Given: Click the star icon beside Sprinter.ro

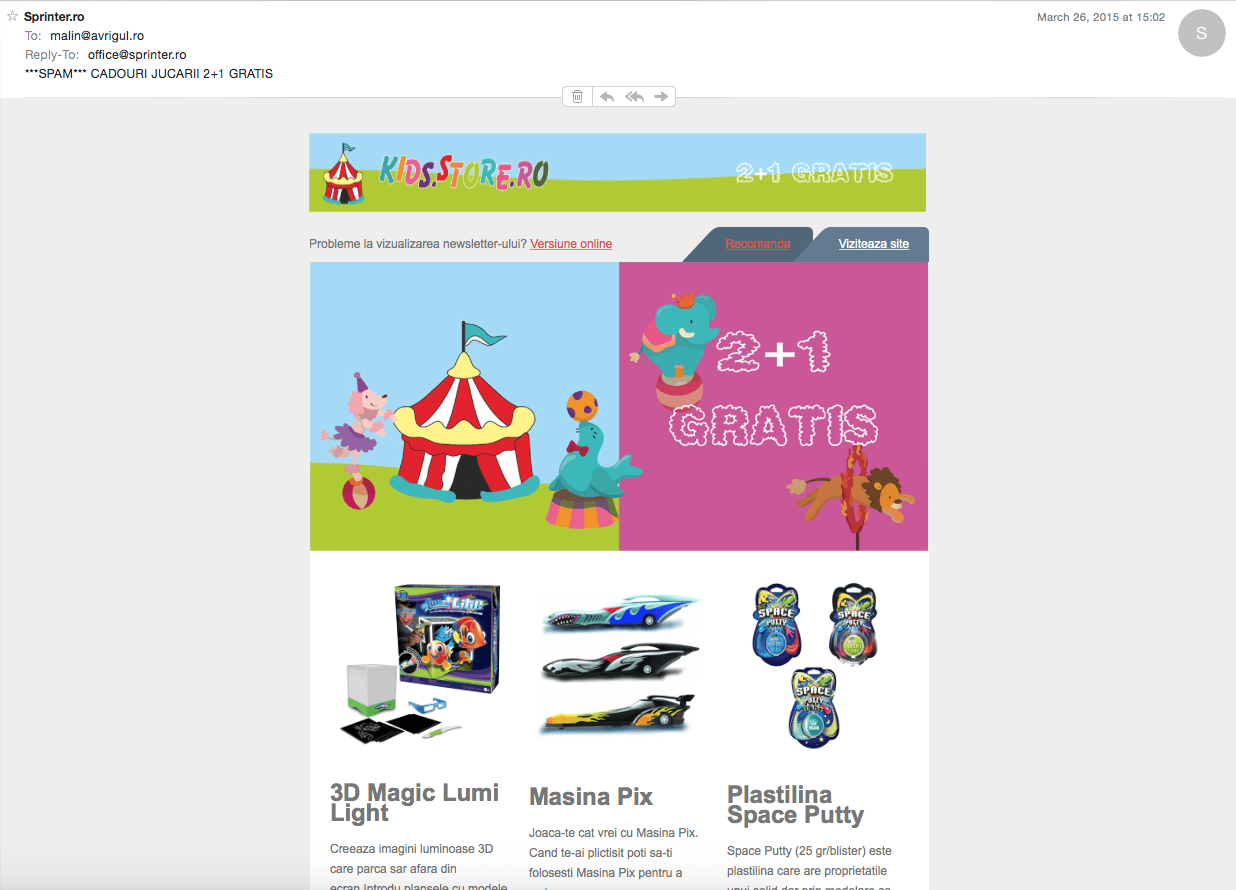Looking at the screenshot, I should pos(12,16).
